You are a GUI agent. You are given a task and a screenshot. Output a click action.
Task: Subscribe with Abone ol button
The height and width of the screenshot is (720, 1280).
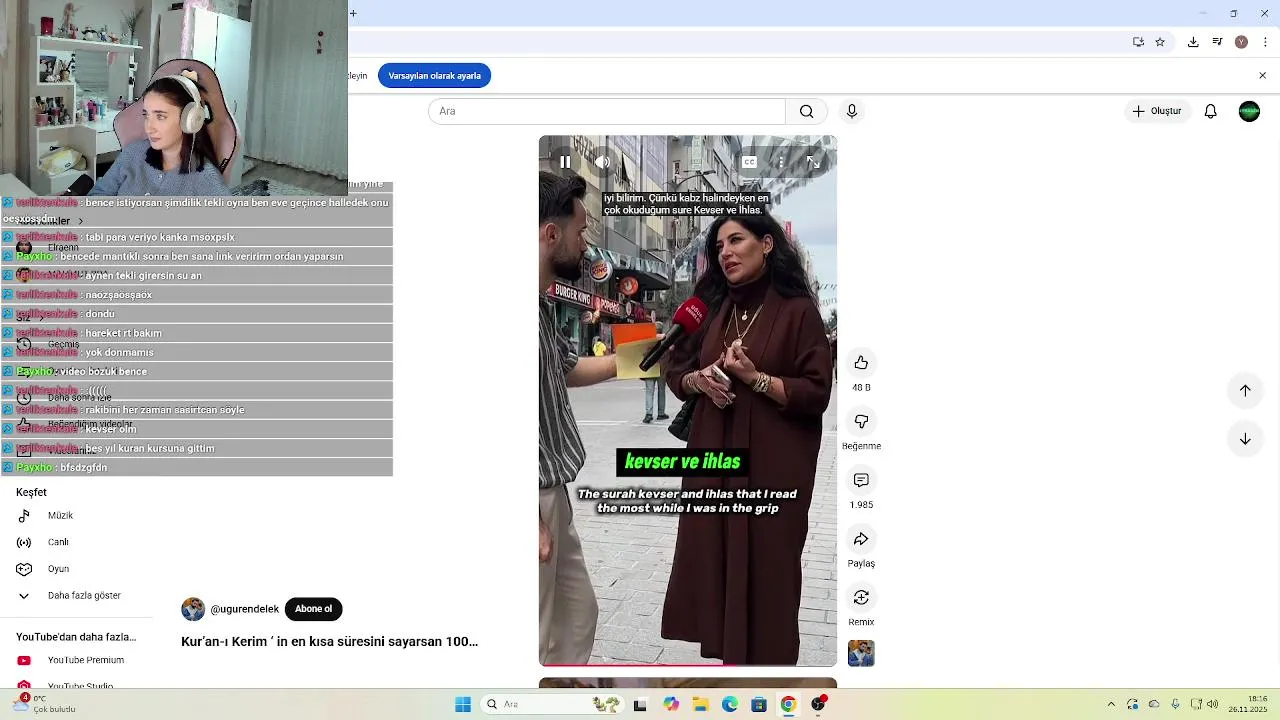pyautogui.click(x=313, y=609)
